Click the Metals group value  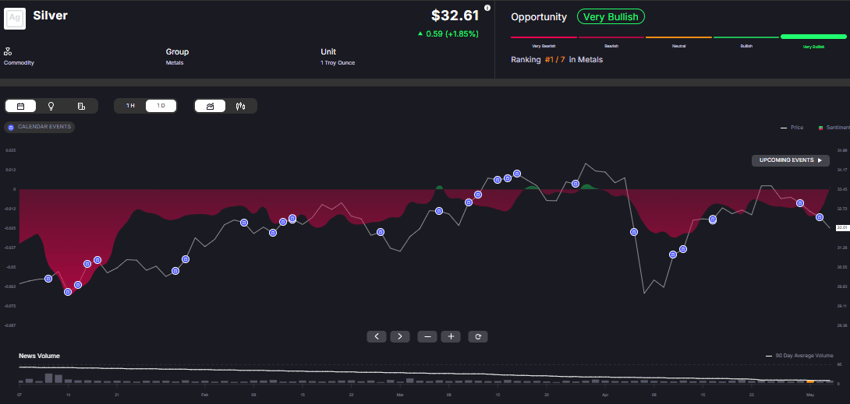(175, 63)
